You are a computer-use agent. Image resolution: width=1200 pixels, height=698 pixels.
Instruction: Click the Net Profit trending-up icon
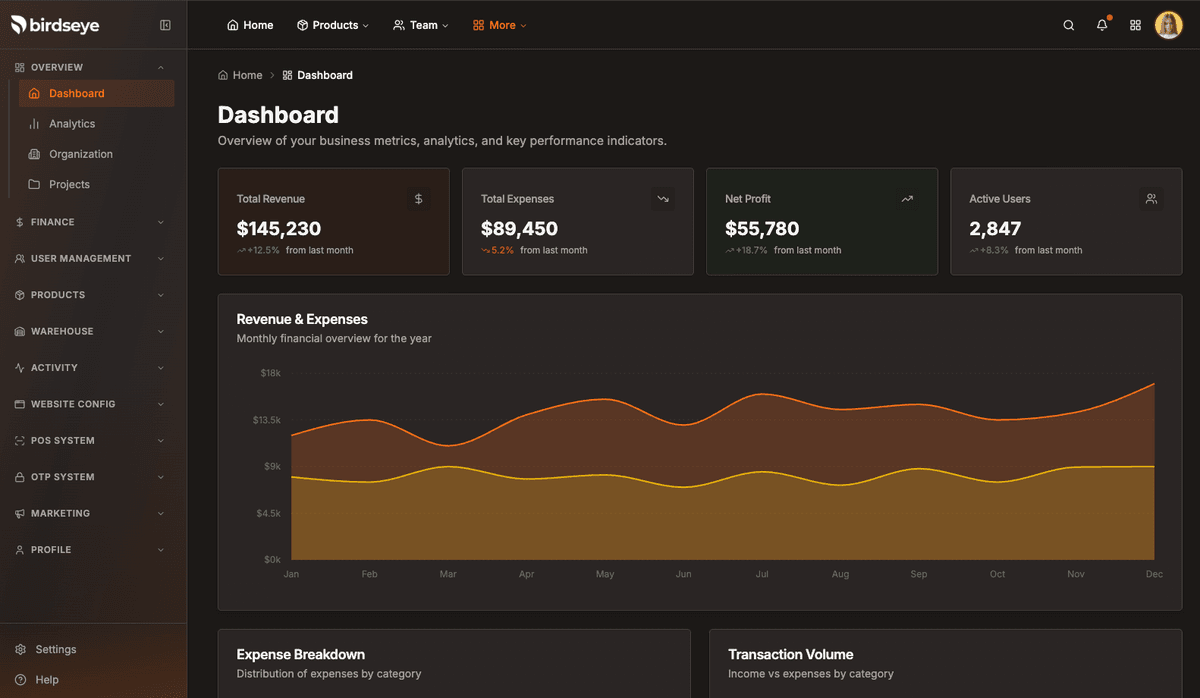907,199
